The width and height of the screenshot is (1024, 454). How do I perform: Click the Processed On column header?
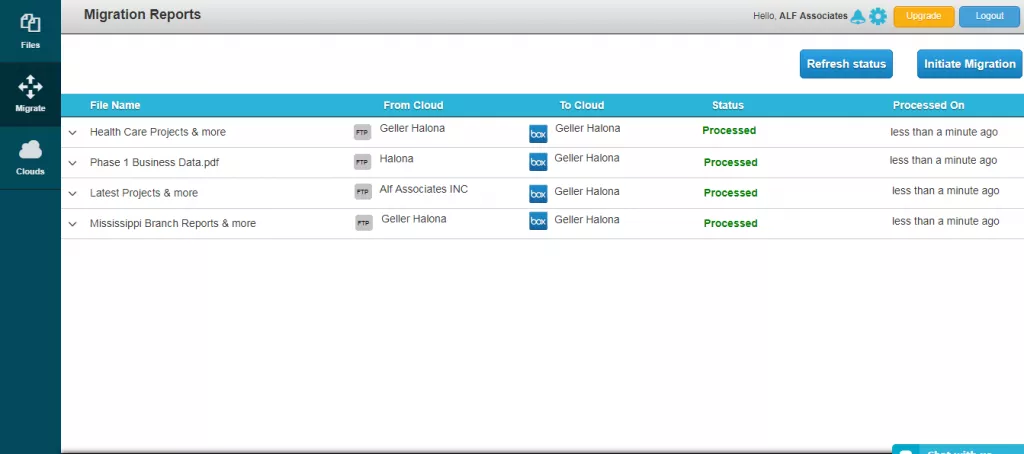pos(928,105)
